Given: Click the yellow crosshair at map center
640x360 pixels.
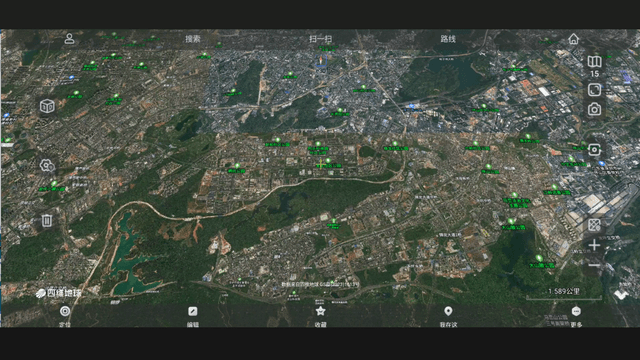Looking at the screenshot, I should 321,164.
